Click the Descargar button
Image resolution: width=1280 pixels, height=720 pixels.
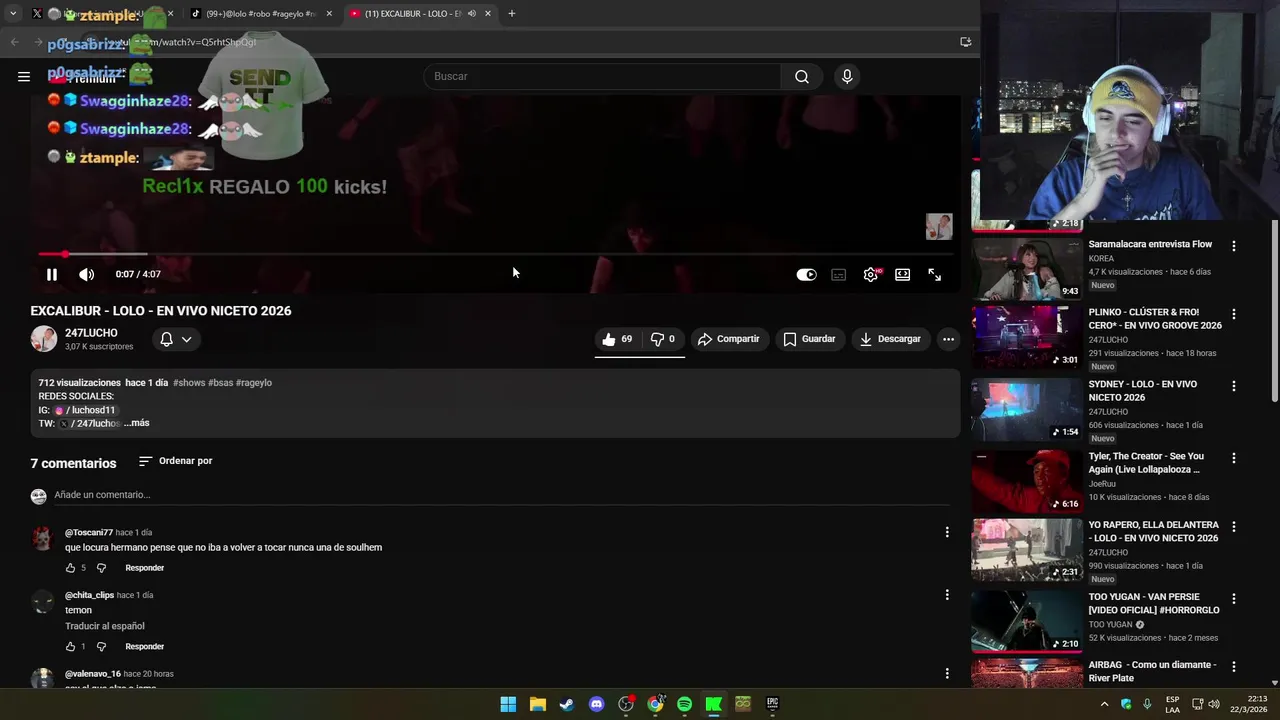(x=890, y=339)
